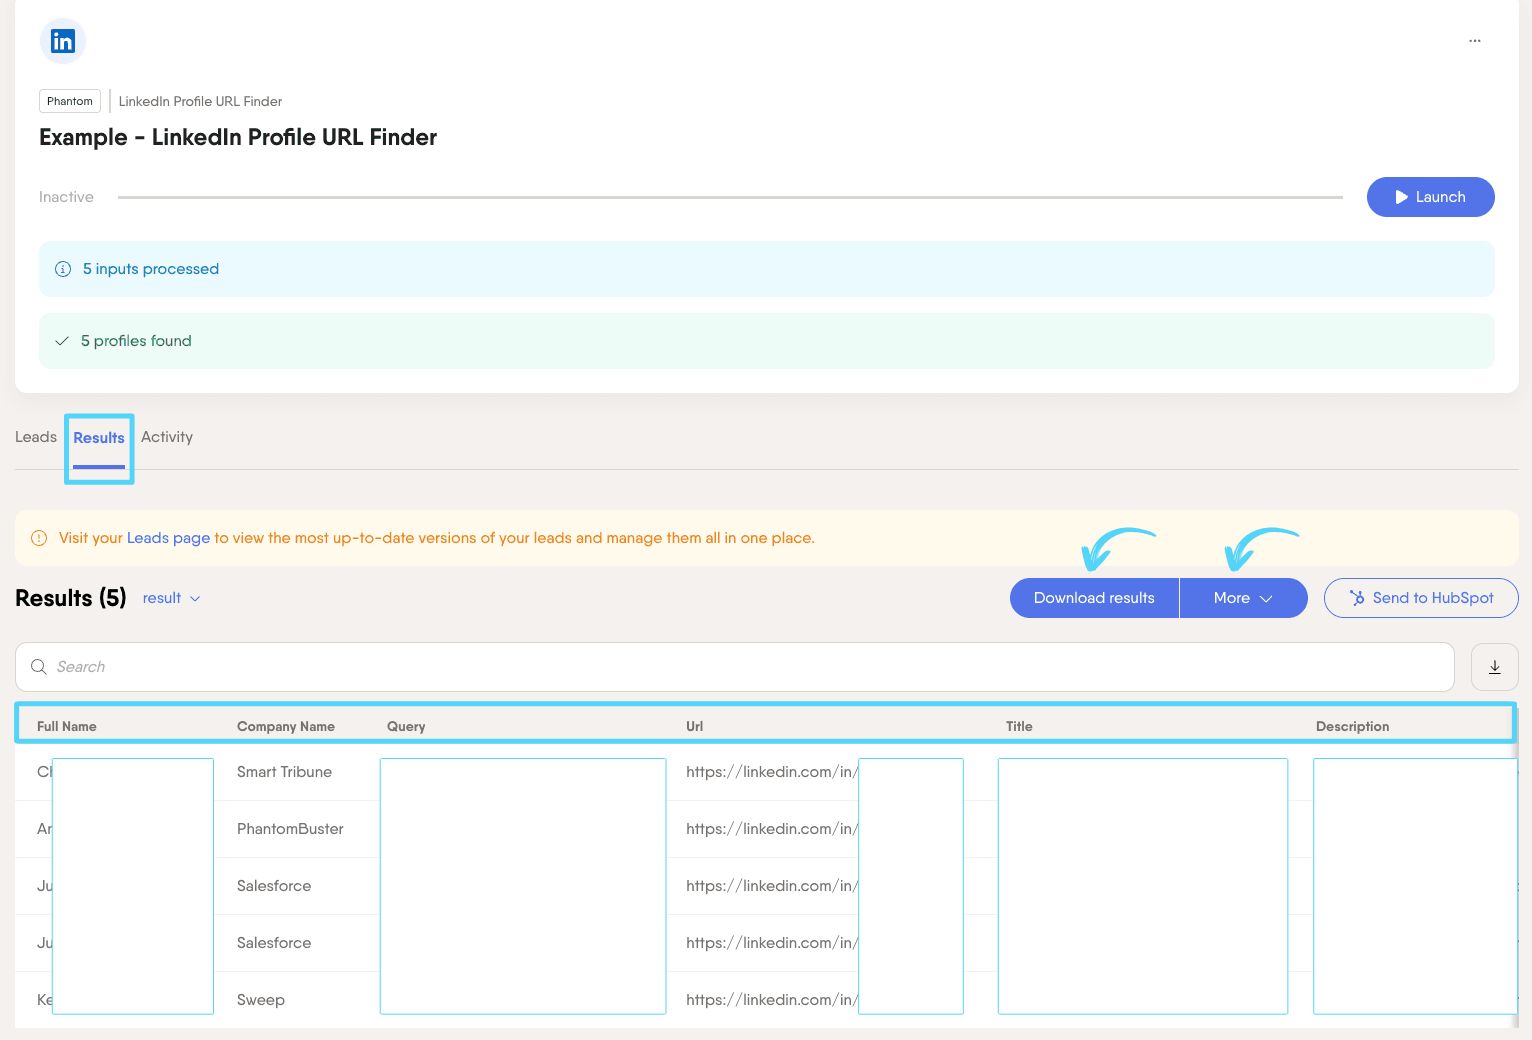Image resolution: width=1532 pixels, height=1040 pixels.
Task: Select the PhantomBuster company cell
Action: pyautogui.click(x=290, y=829)
